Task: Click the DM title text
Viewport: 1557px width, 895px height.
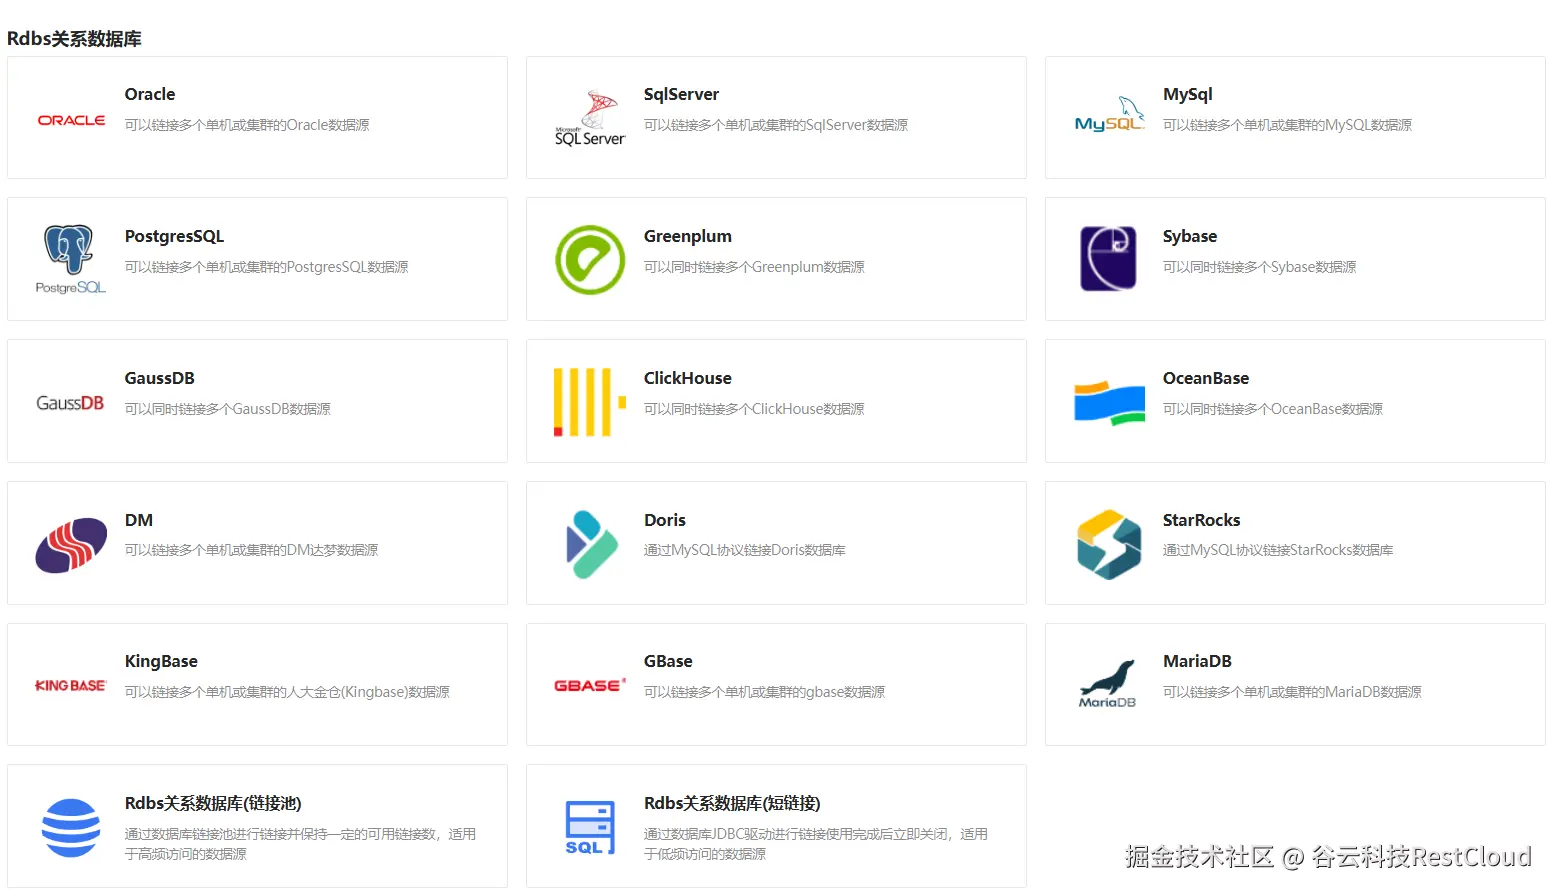Action: point(139,520)
